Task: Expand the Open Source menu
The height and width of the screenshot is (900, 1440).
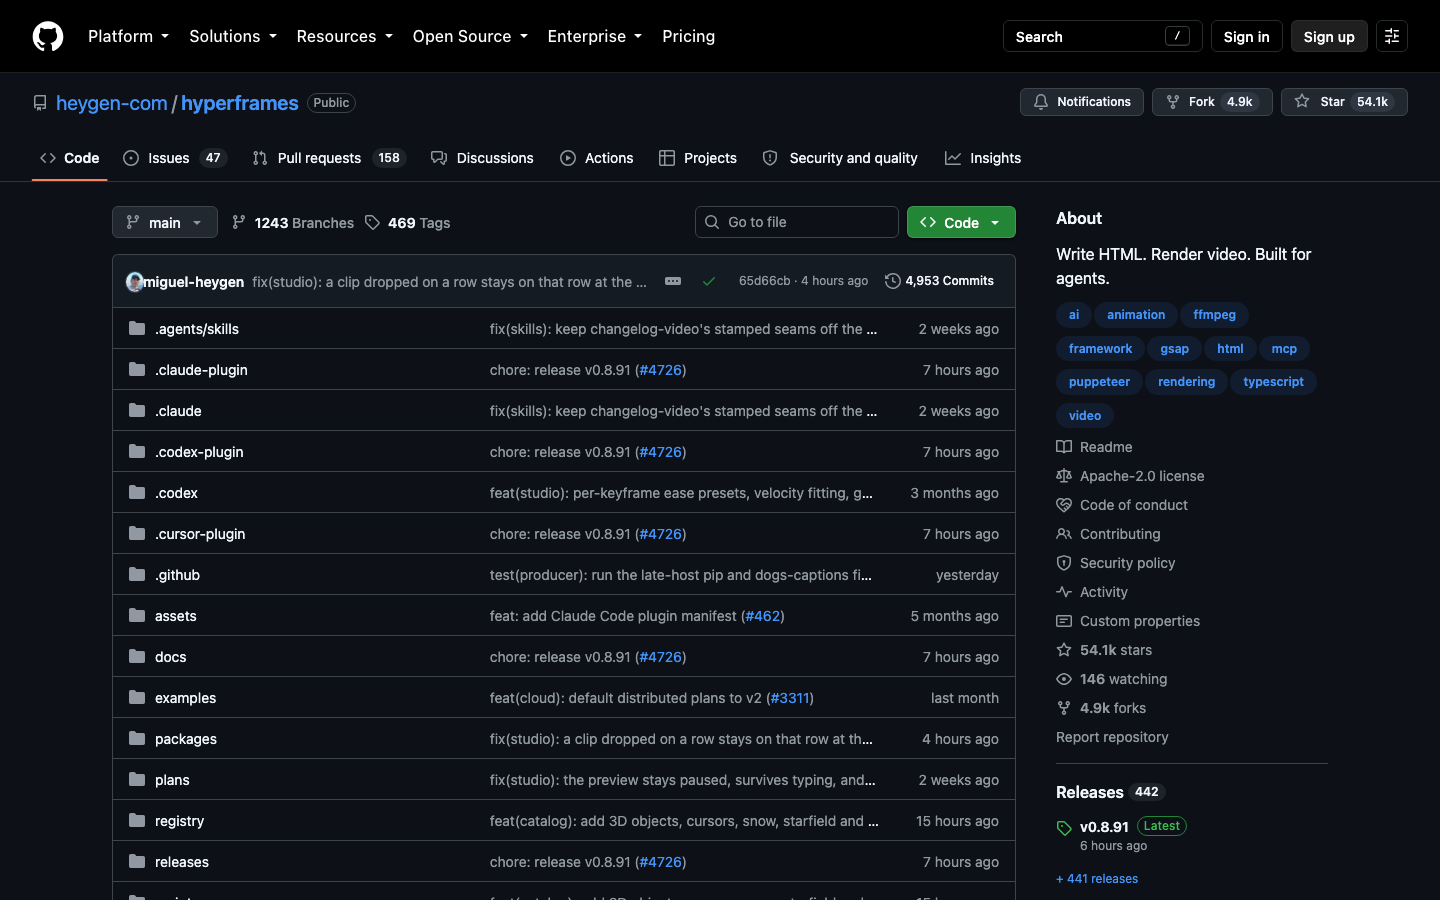Action: click(x=470, y=36)
